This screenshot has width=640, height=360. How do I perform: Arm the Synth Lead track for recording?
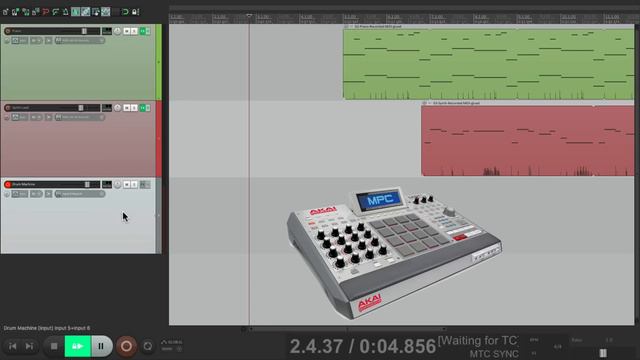7,108
